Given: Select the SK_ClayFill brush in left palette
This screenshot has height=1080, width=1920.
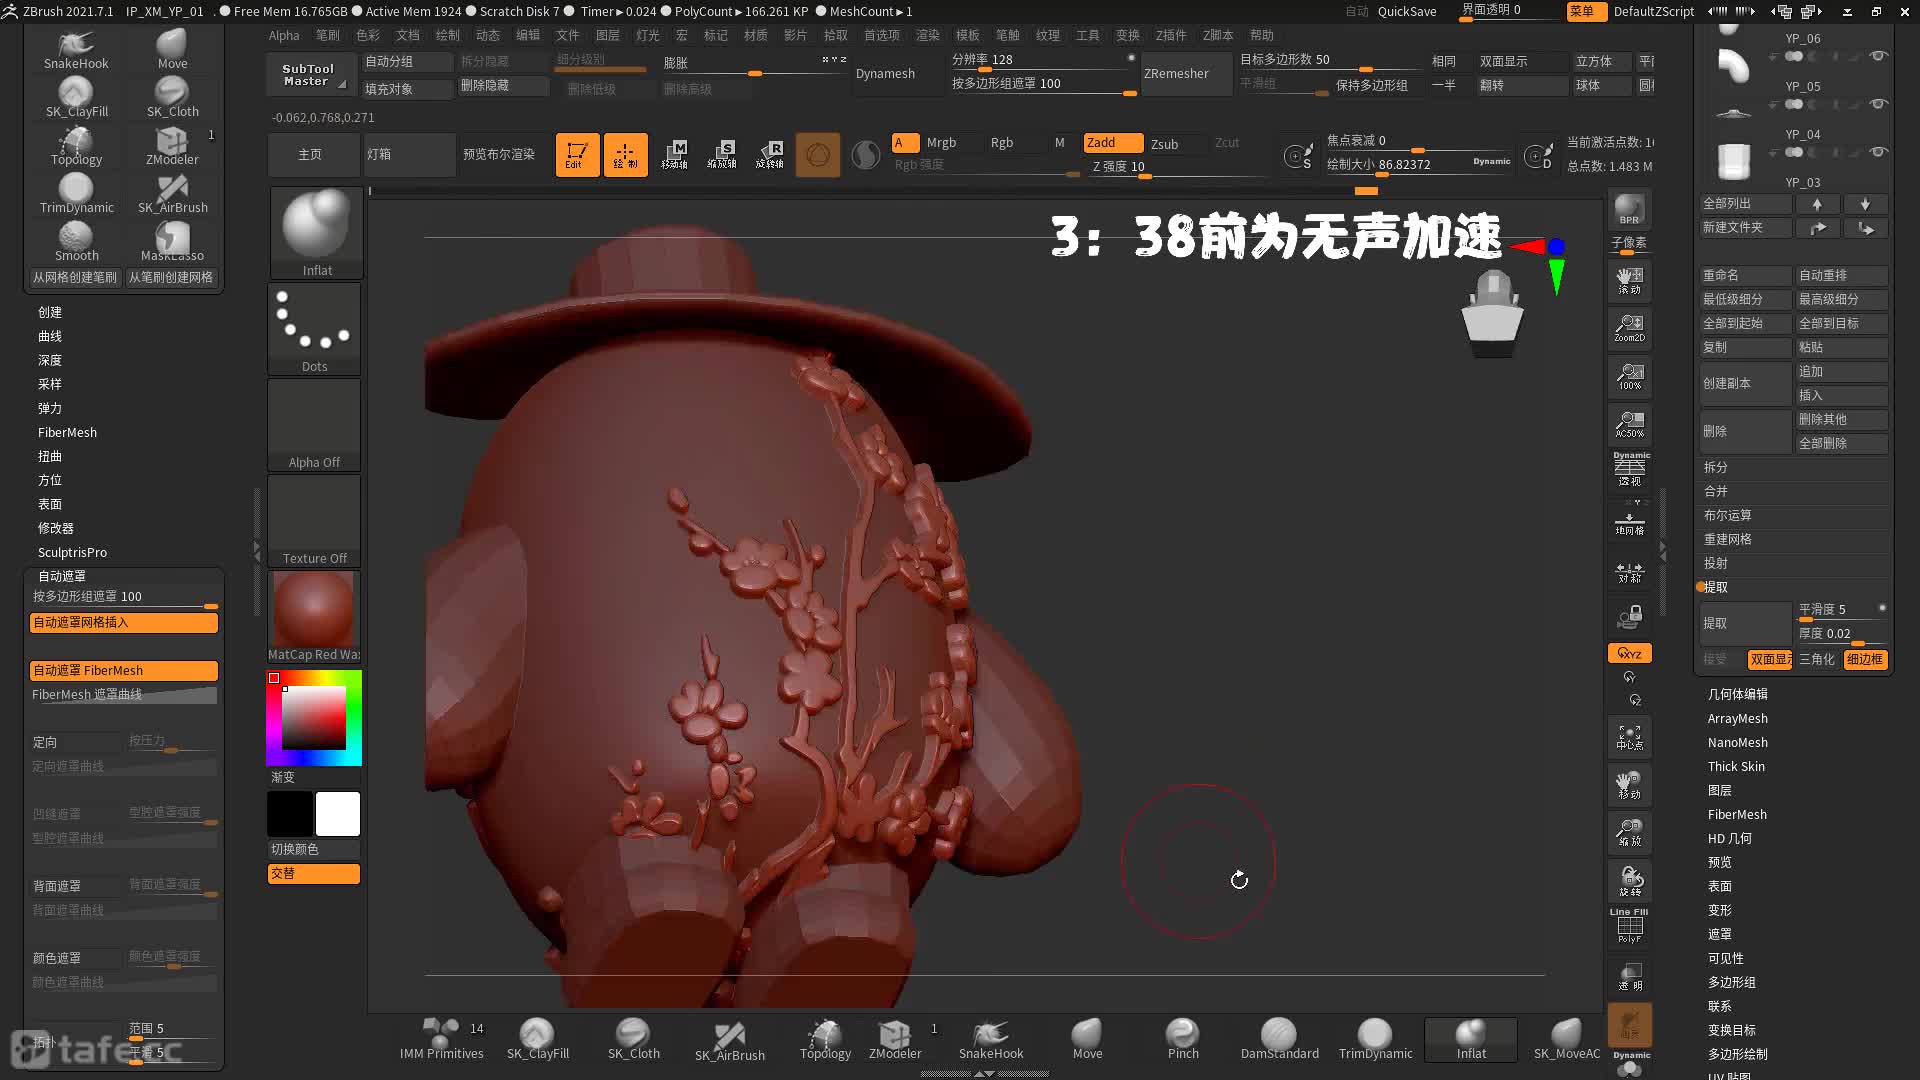Looking at the screenshot, I should point(76,97).
